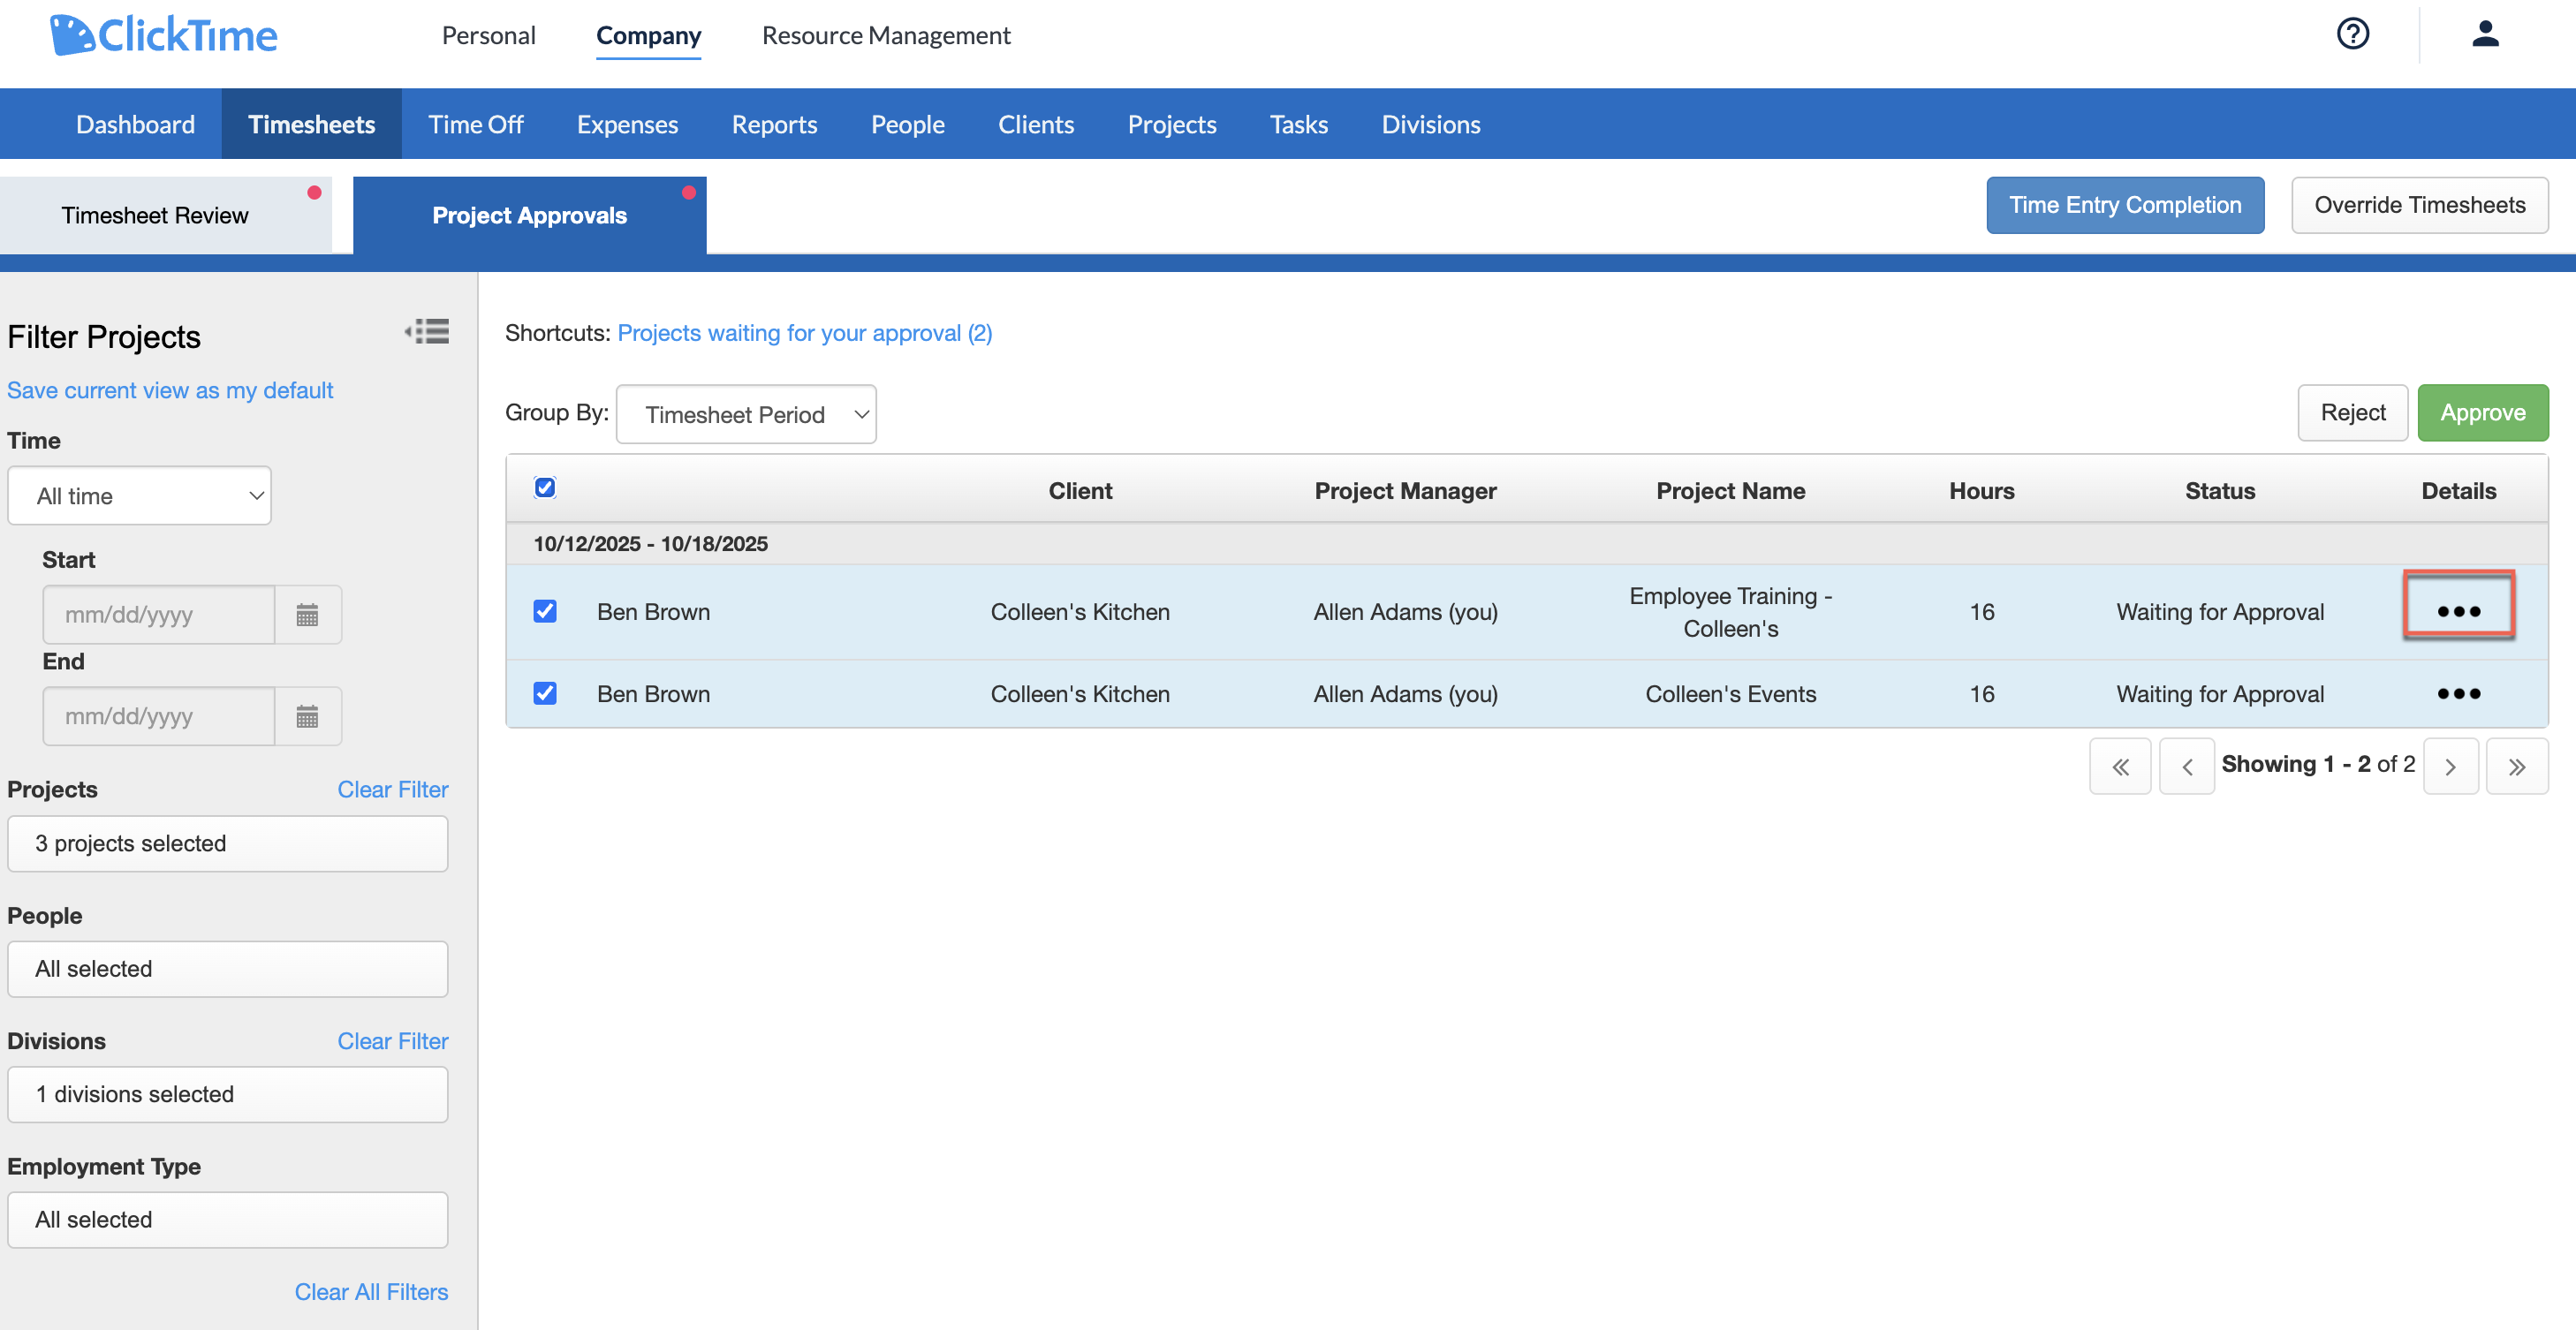Open the user profile icon
The image size is (2576, 1330).
coord(2485,34)
